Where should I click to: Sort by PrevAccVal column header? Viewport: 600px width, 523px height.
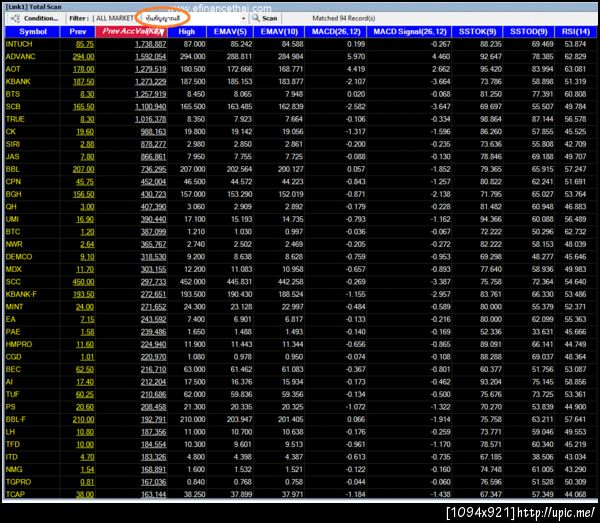click(132, 32)
